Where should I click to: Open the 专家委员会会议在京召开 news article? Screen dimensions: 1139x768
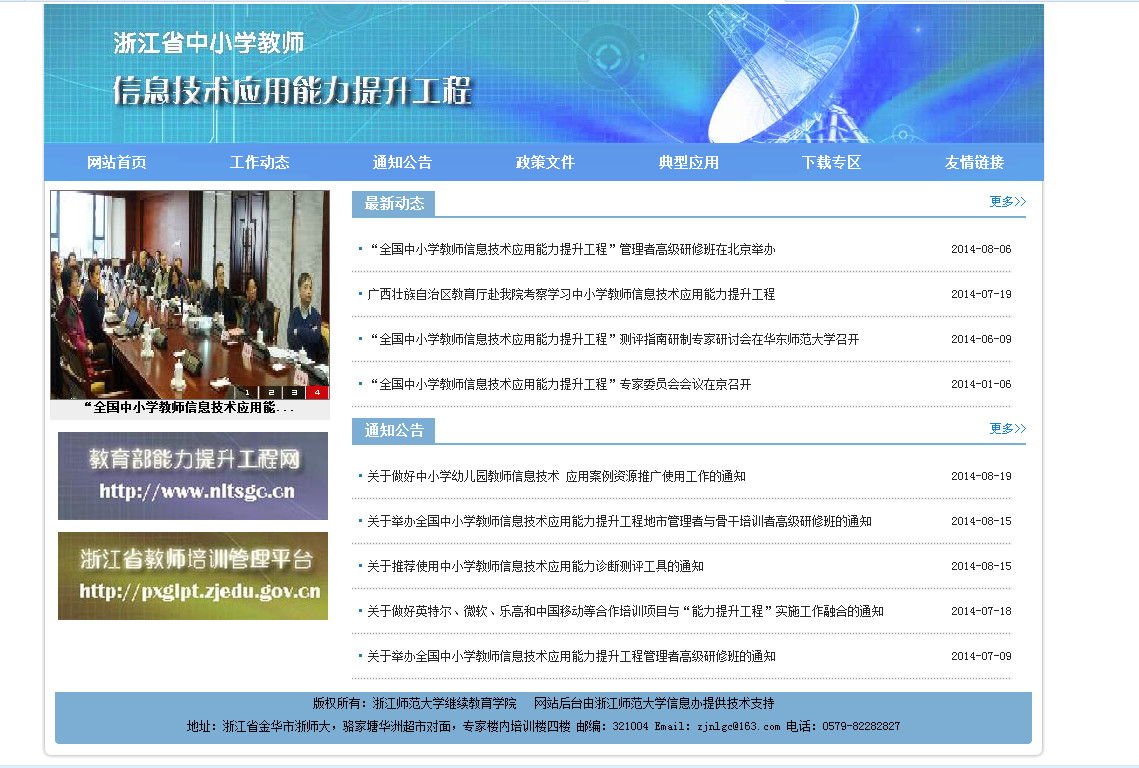[560, 385]
